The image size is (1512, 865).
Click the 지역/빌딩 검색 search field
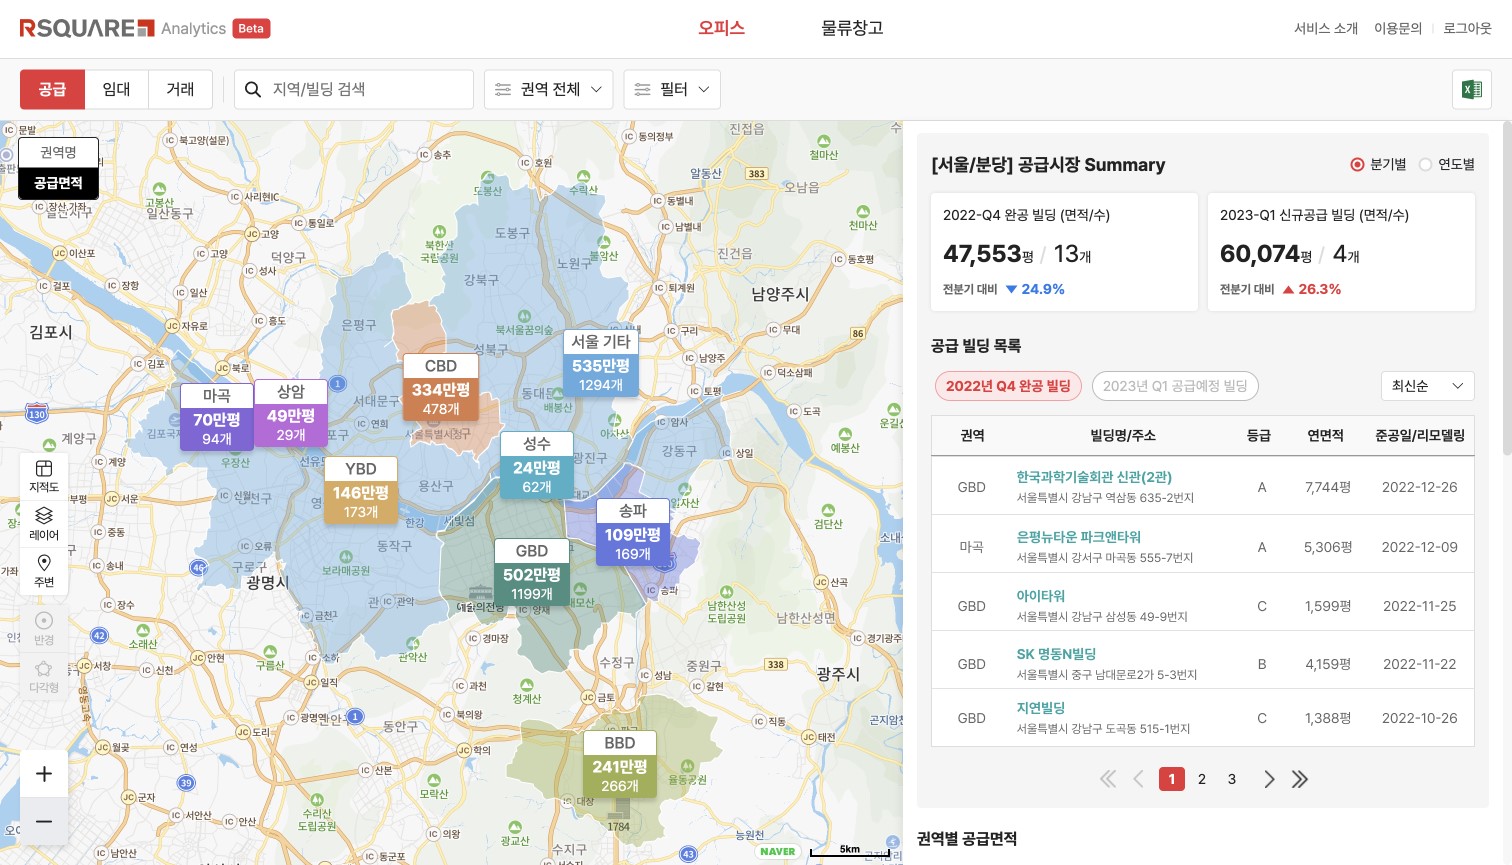365,90
